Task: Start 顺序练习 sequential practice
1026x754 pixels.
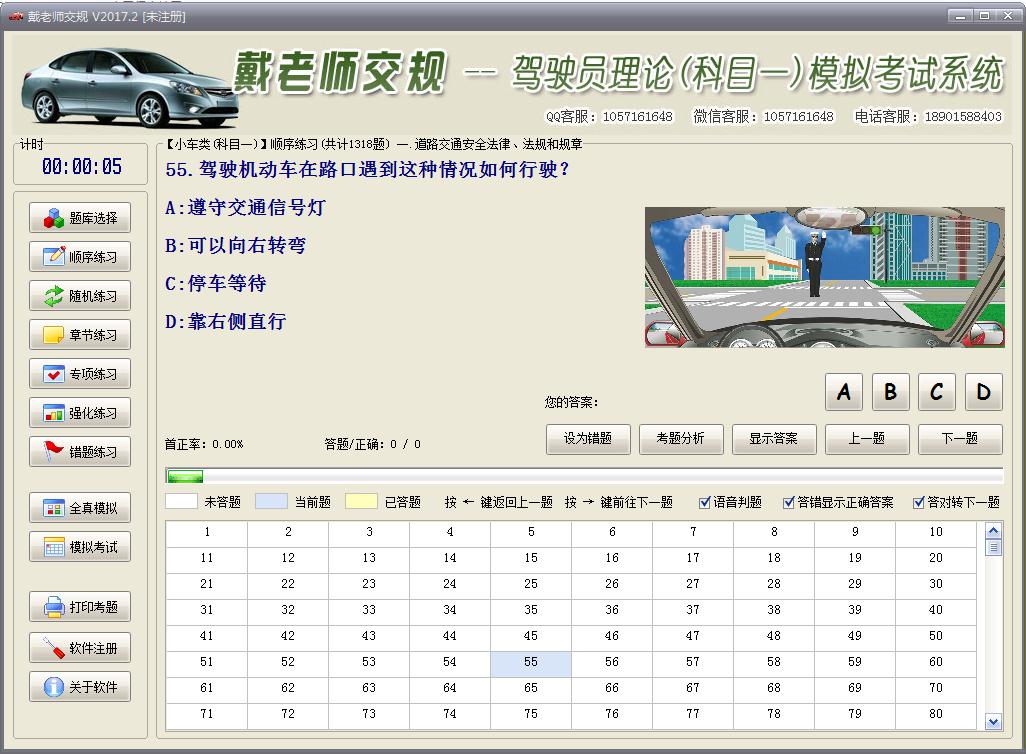Action: [x=80, y=257]
